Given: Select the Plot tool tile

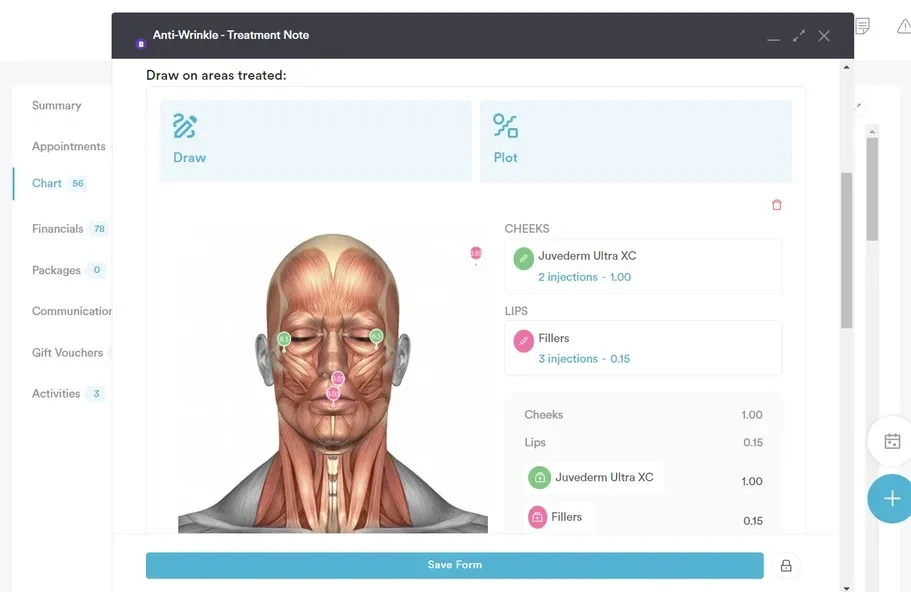Looking at the screenshot, I should [635, 141].
